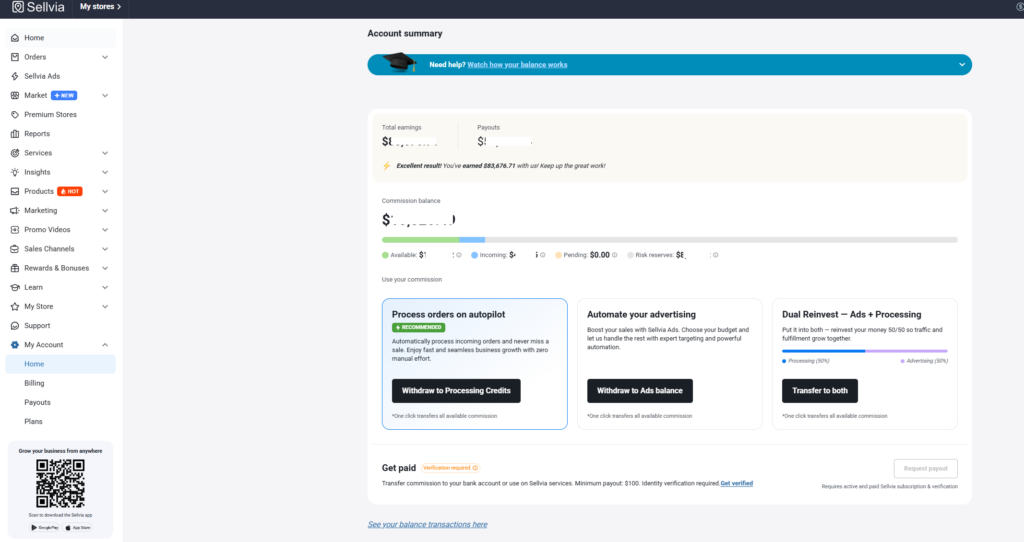Expand the Services menu chevron
1024x542 pixels.
105,153
